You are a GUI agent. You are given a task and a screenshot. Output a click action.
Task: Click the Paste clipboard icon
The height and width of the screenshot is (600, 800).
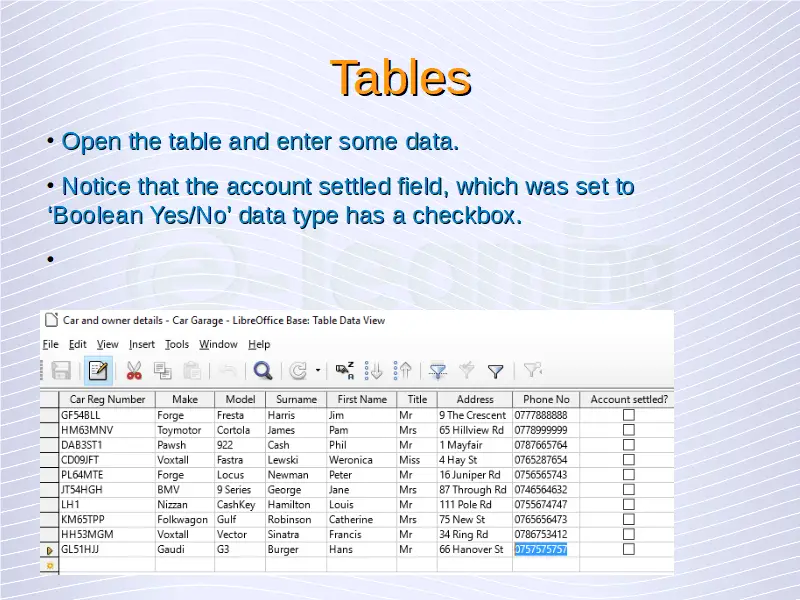(x=192, y=370)
